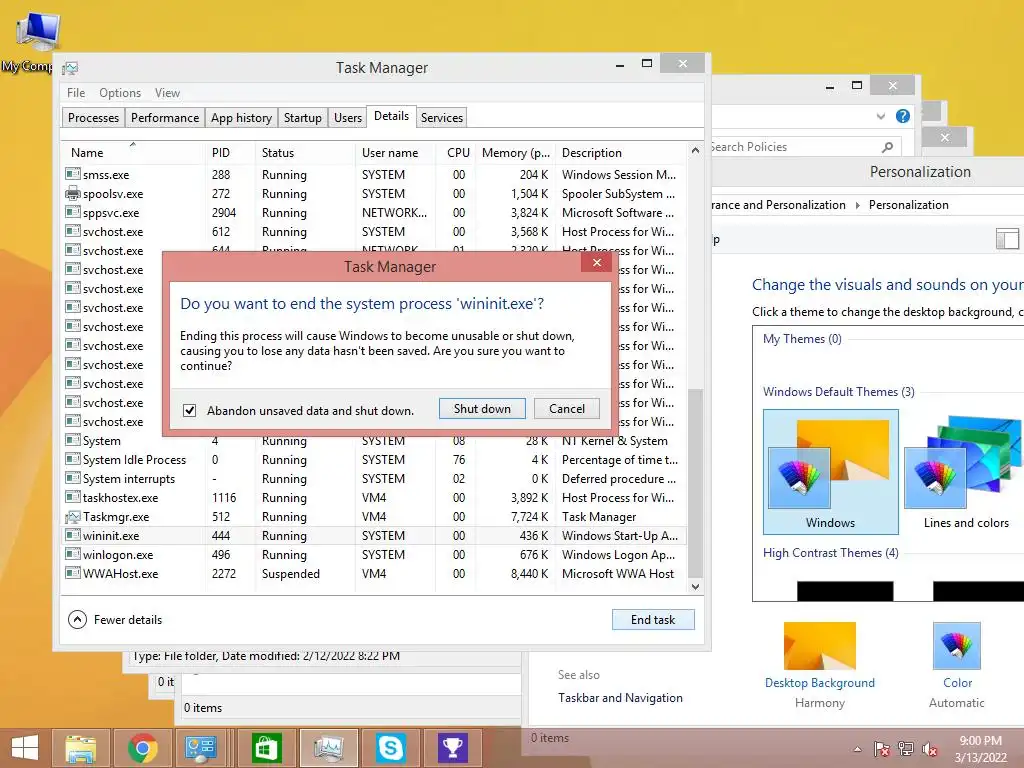
Task: Switch to the App history tab
Action: [x=241, y=118]
